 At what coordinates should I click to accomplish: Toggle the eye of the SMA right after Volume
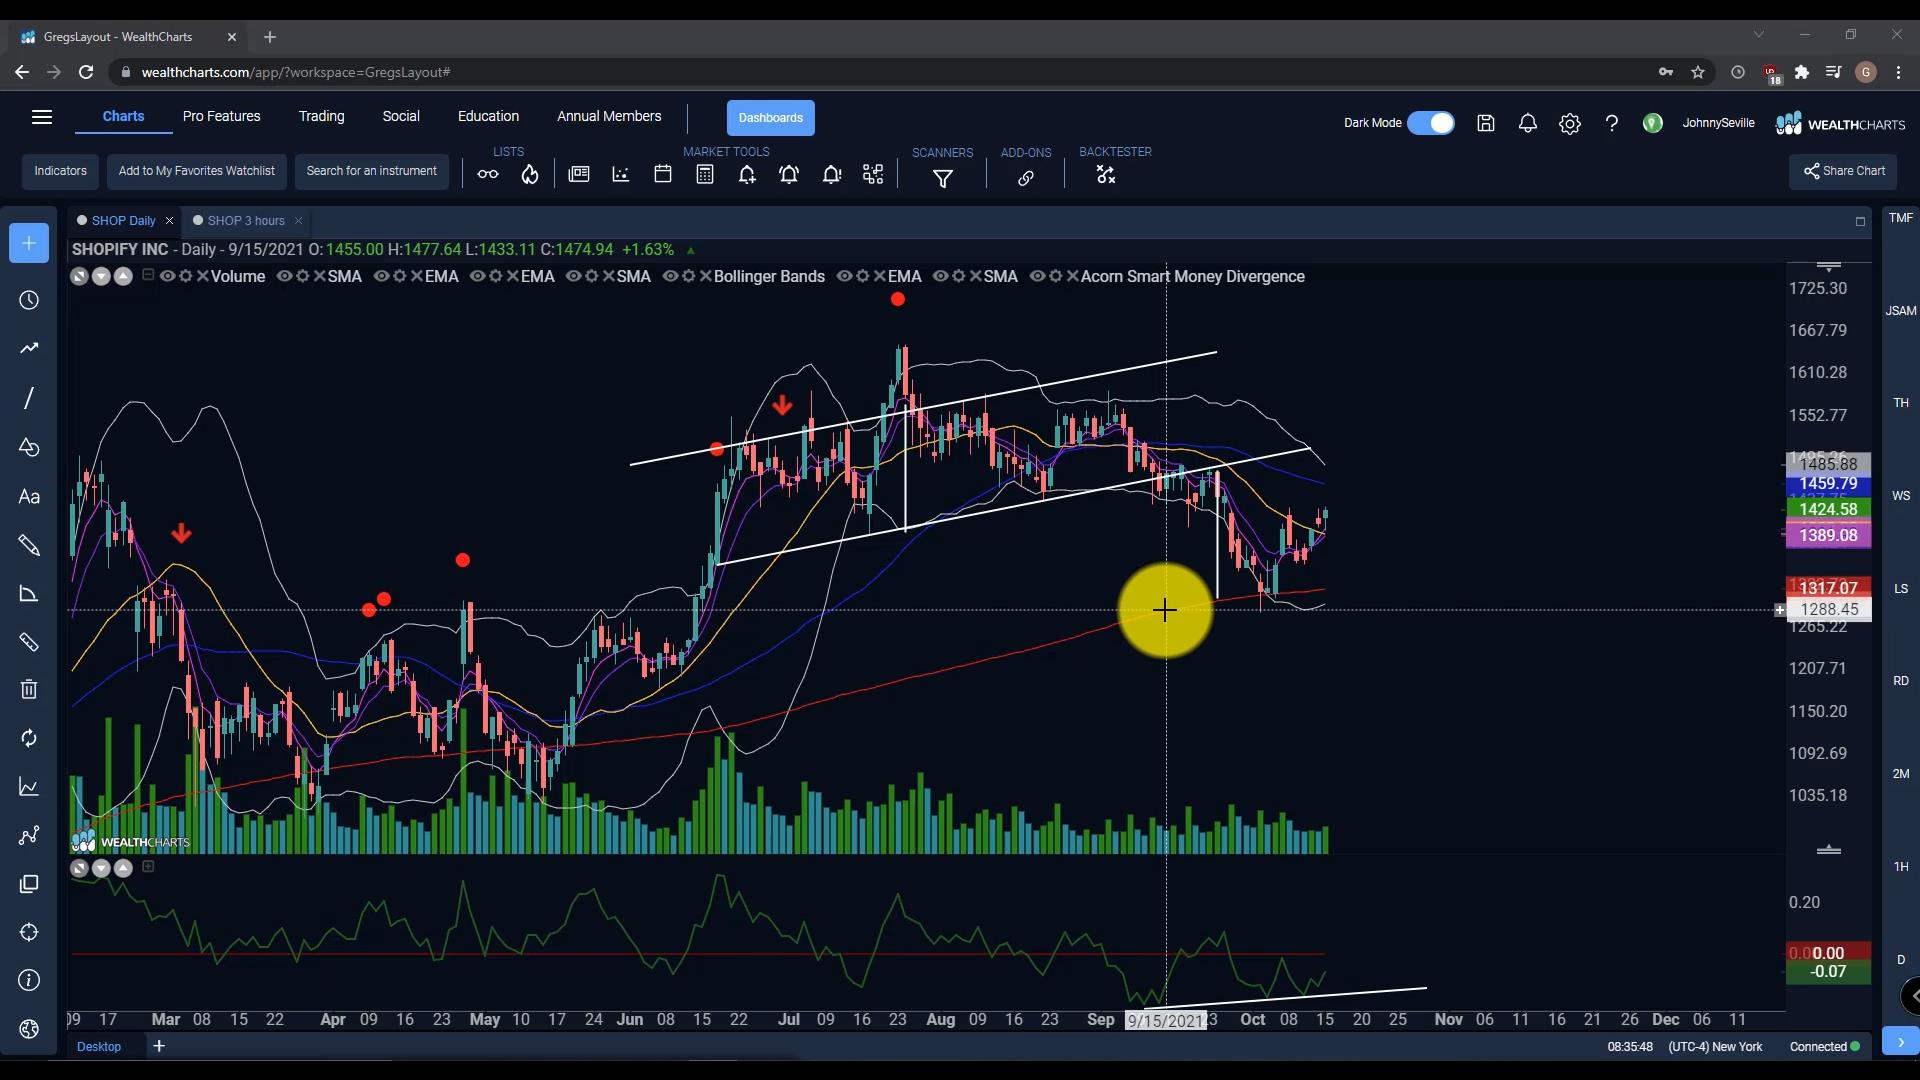[284, 276]
